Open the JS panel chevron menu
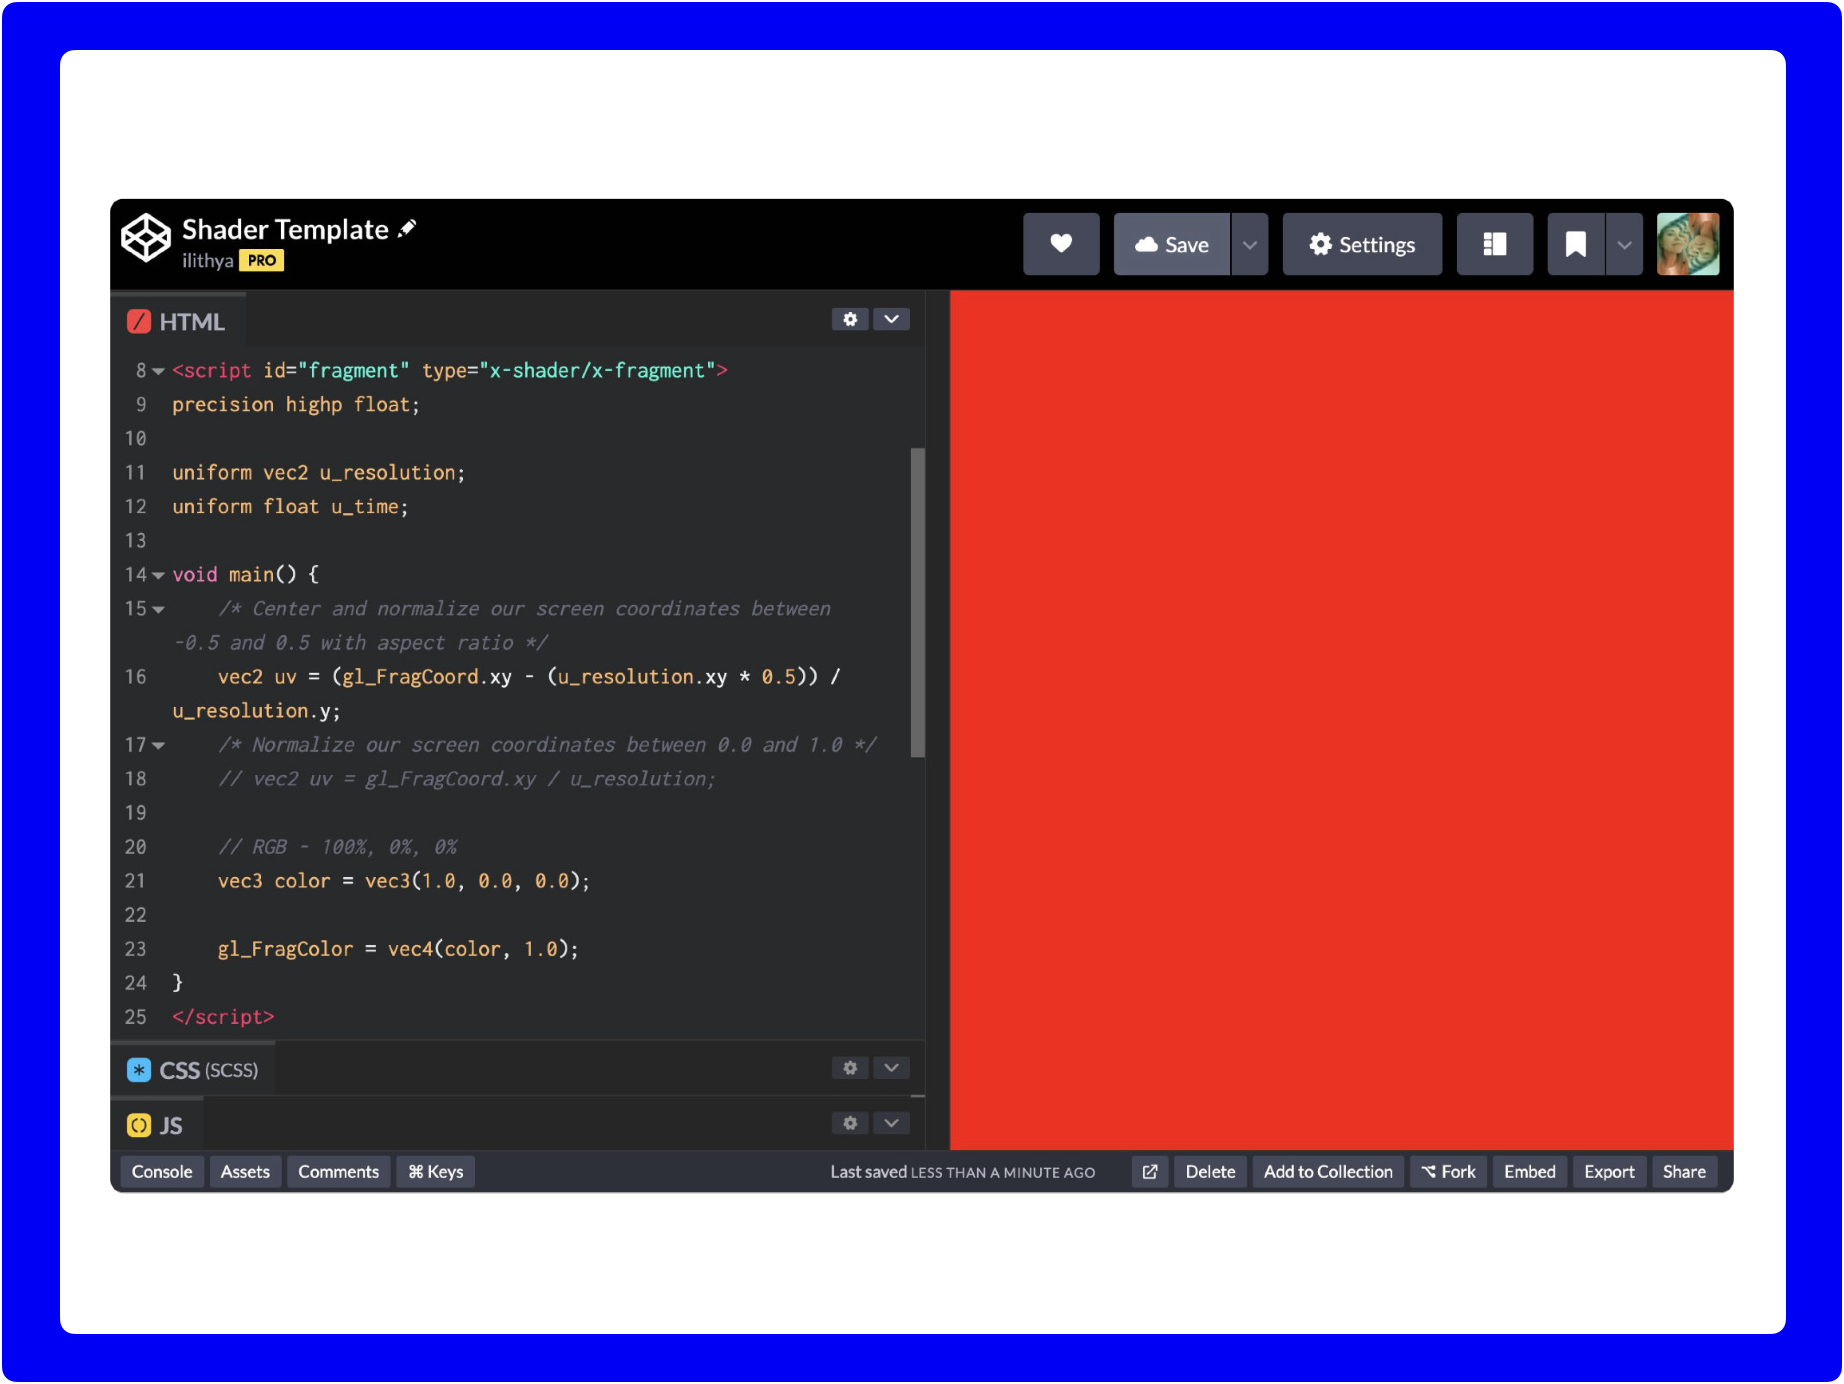Image resolution: width=1844 pixels, height=1384 pixels. 891,1123
